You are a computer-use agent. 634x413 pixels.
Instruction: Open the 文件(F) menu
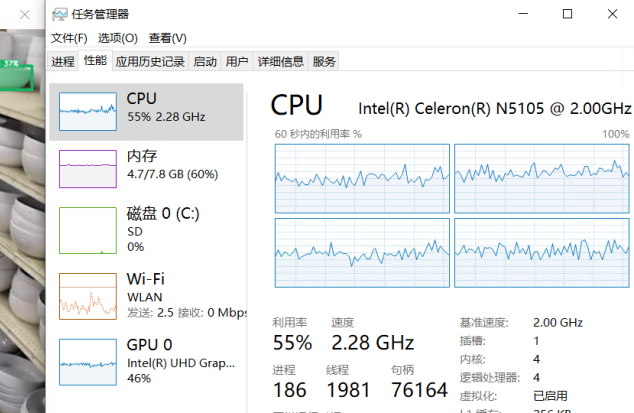pos(69,38)
